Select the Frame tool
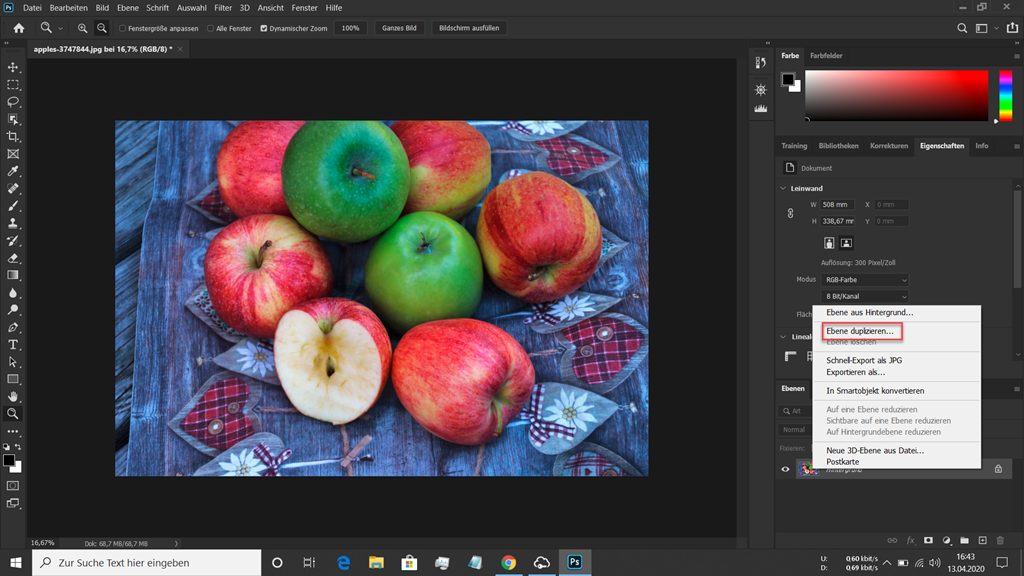1024x576 pixels. point(13,154)
